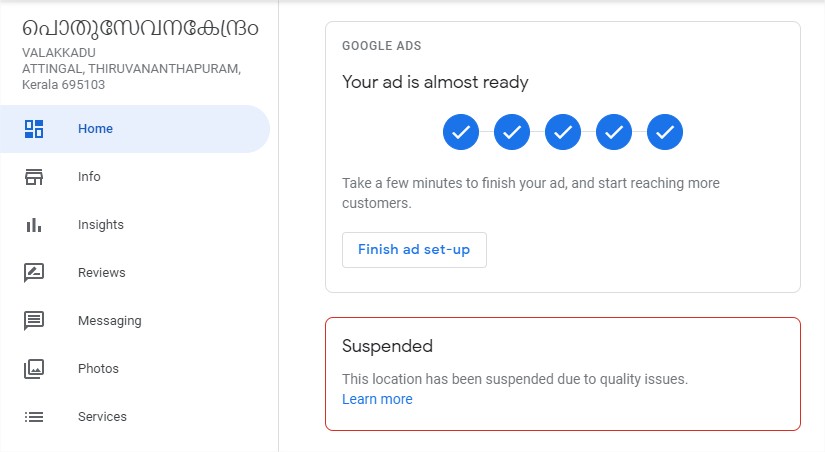Open Messaging from the sidebar

tap(109, 321)
